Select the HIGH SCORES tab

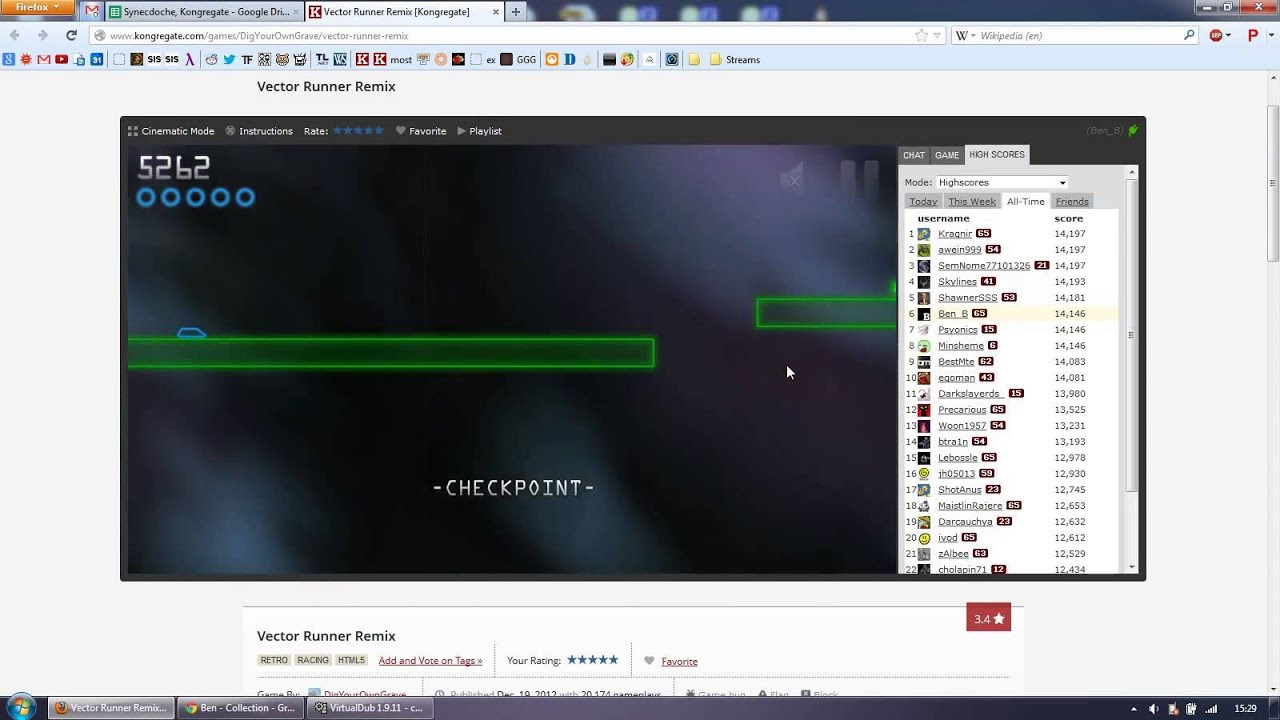pyautogui.click(x=997, y=155)
